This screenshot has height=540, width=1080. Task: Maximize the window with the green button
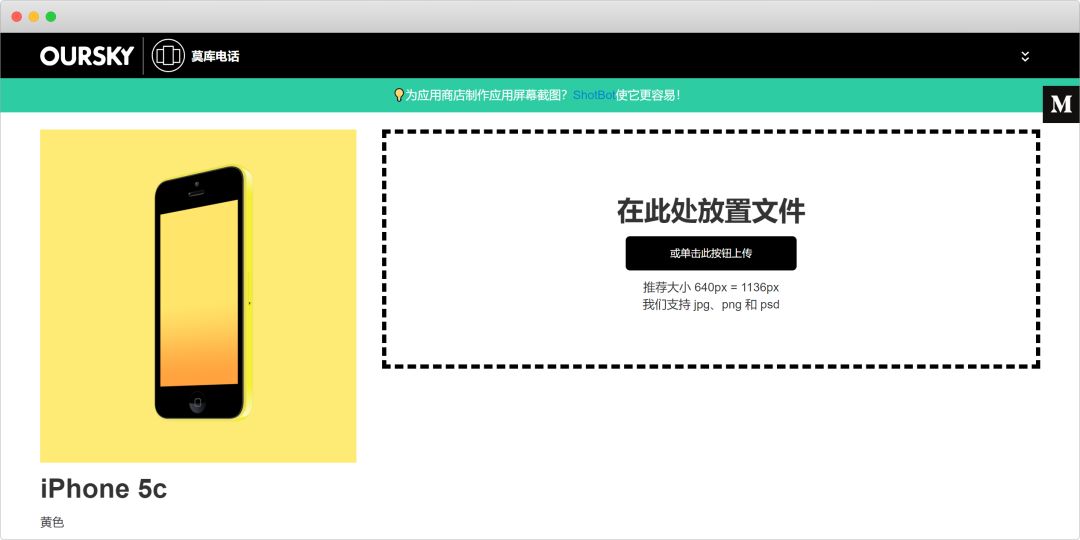[50, 16]
